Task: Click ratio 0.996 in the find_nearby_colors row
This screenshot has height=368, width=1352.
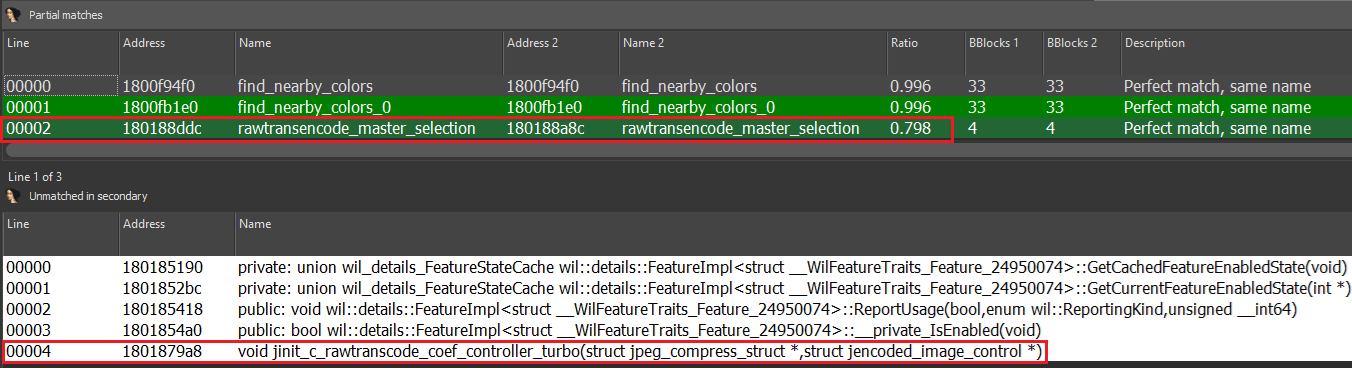Action: pyautogui.click(x=910, y=86)
